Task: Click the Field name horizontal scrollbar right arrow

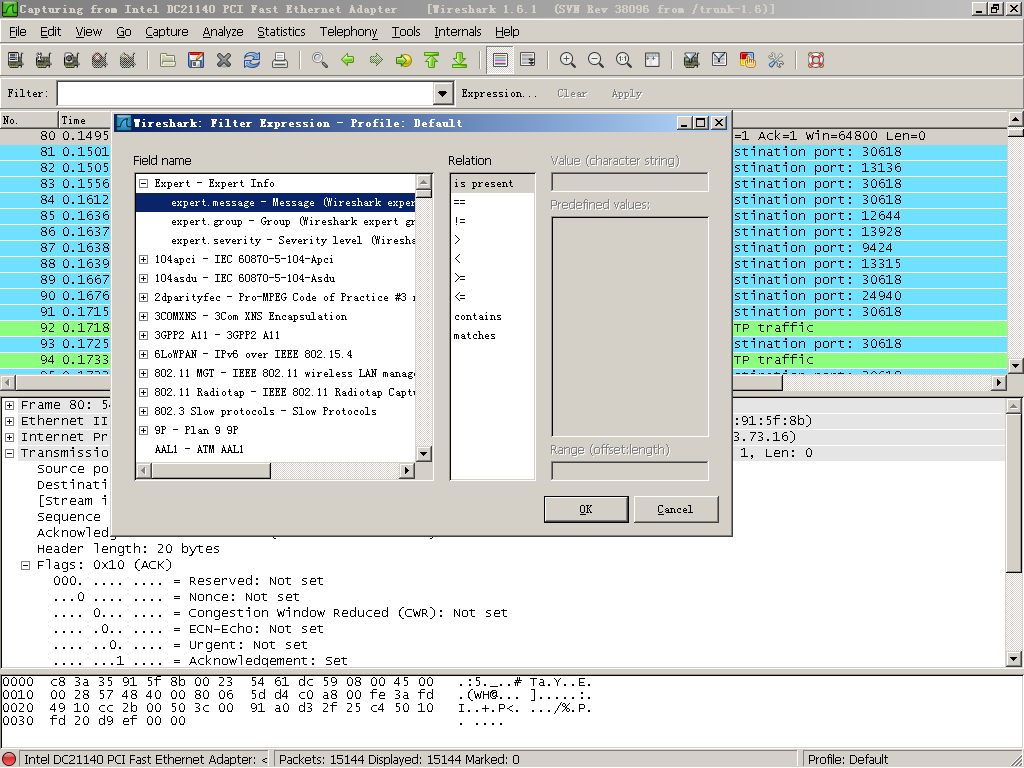Action: click(x=408, y=470)
